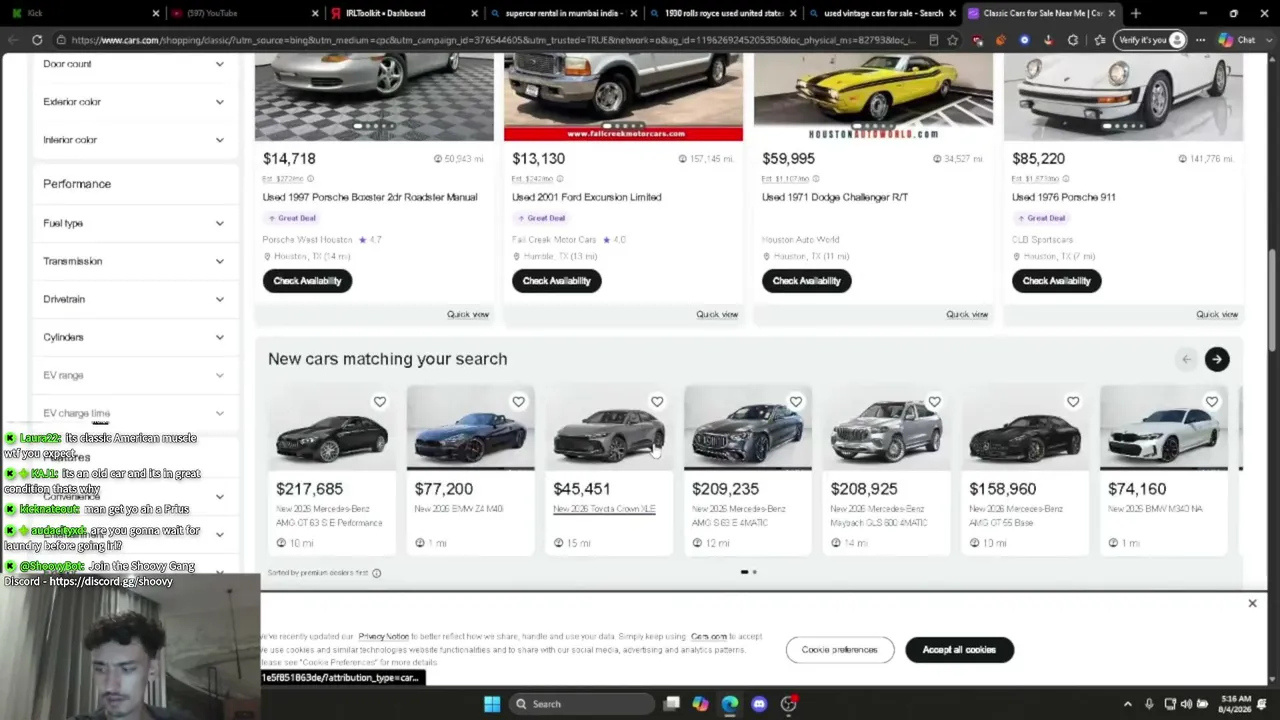The image size is (1280, 720).
Task: Open Quick view for the Porsche 911
Action: (x=1217, y=314)
